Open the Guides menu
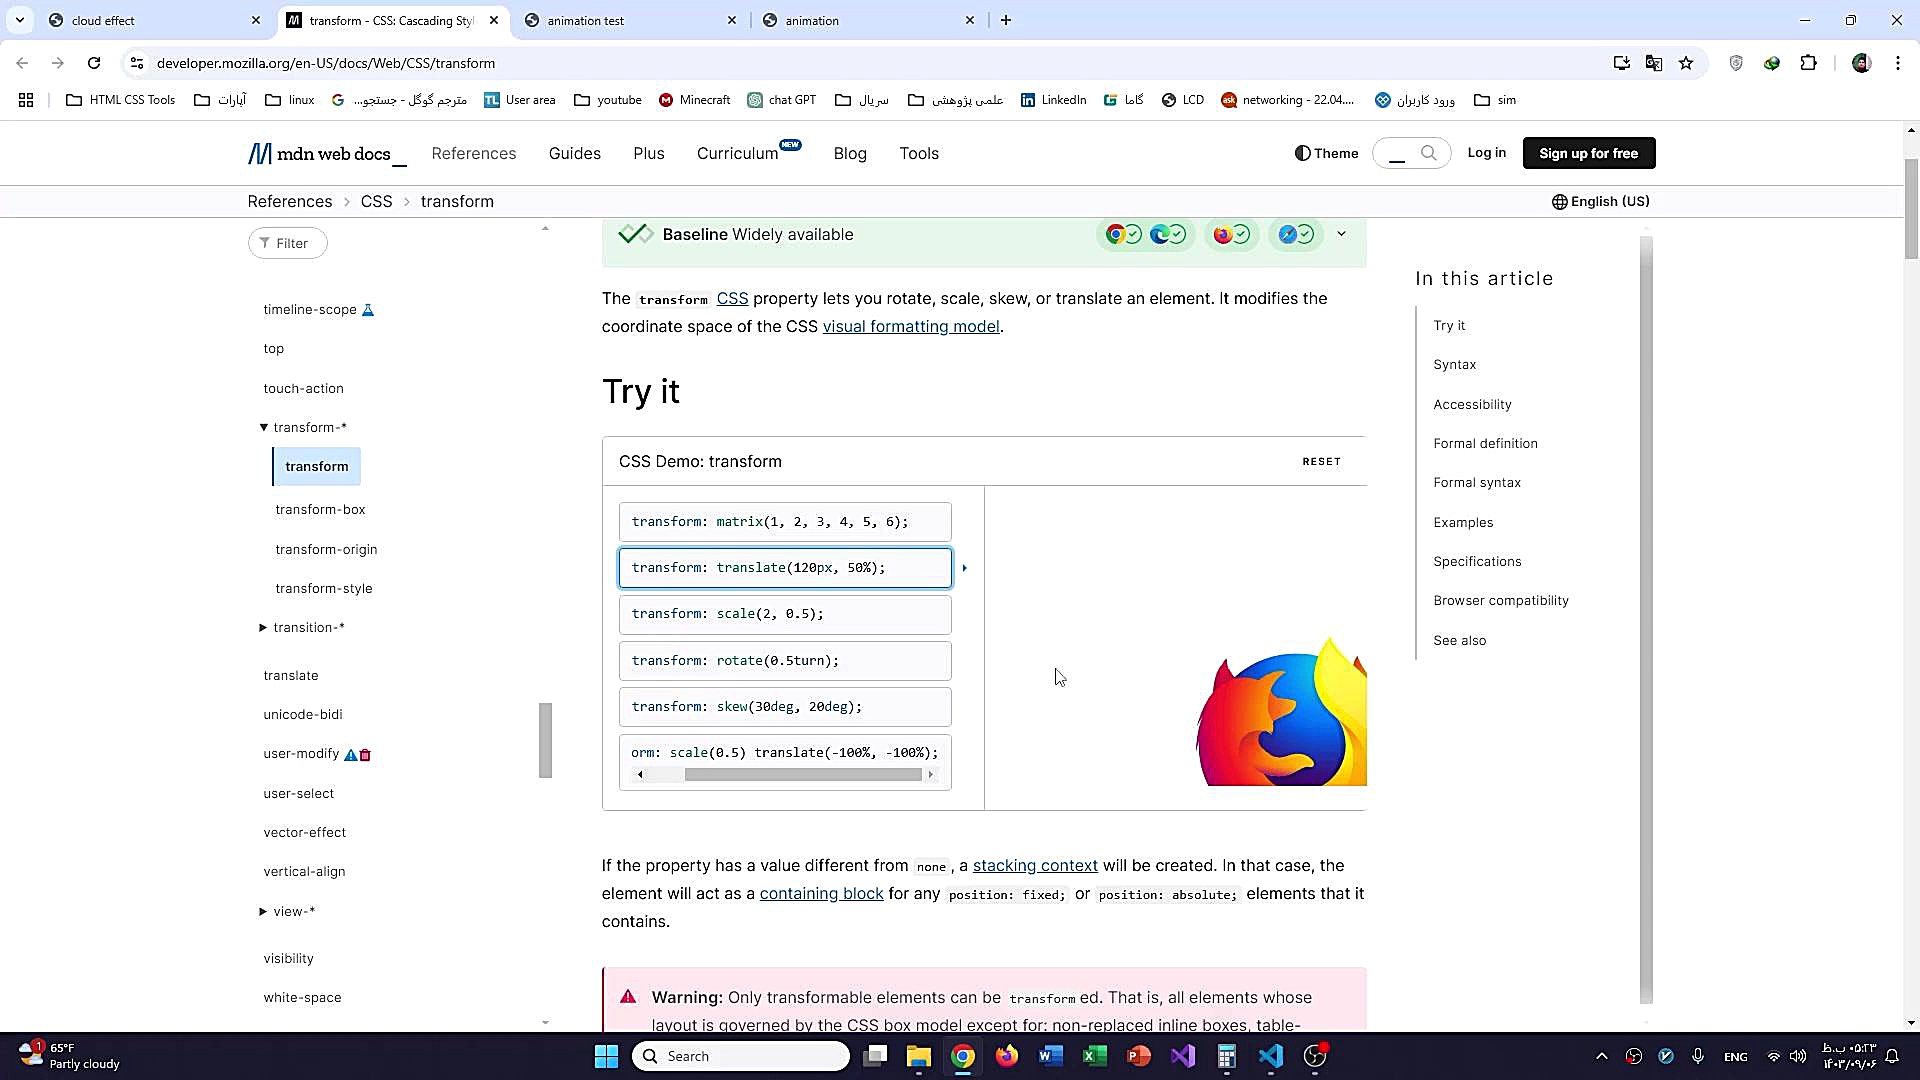This screenshot has height=1080, width=1920. pyautogui.click(x=575, y=153)
